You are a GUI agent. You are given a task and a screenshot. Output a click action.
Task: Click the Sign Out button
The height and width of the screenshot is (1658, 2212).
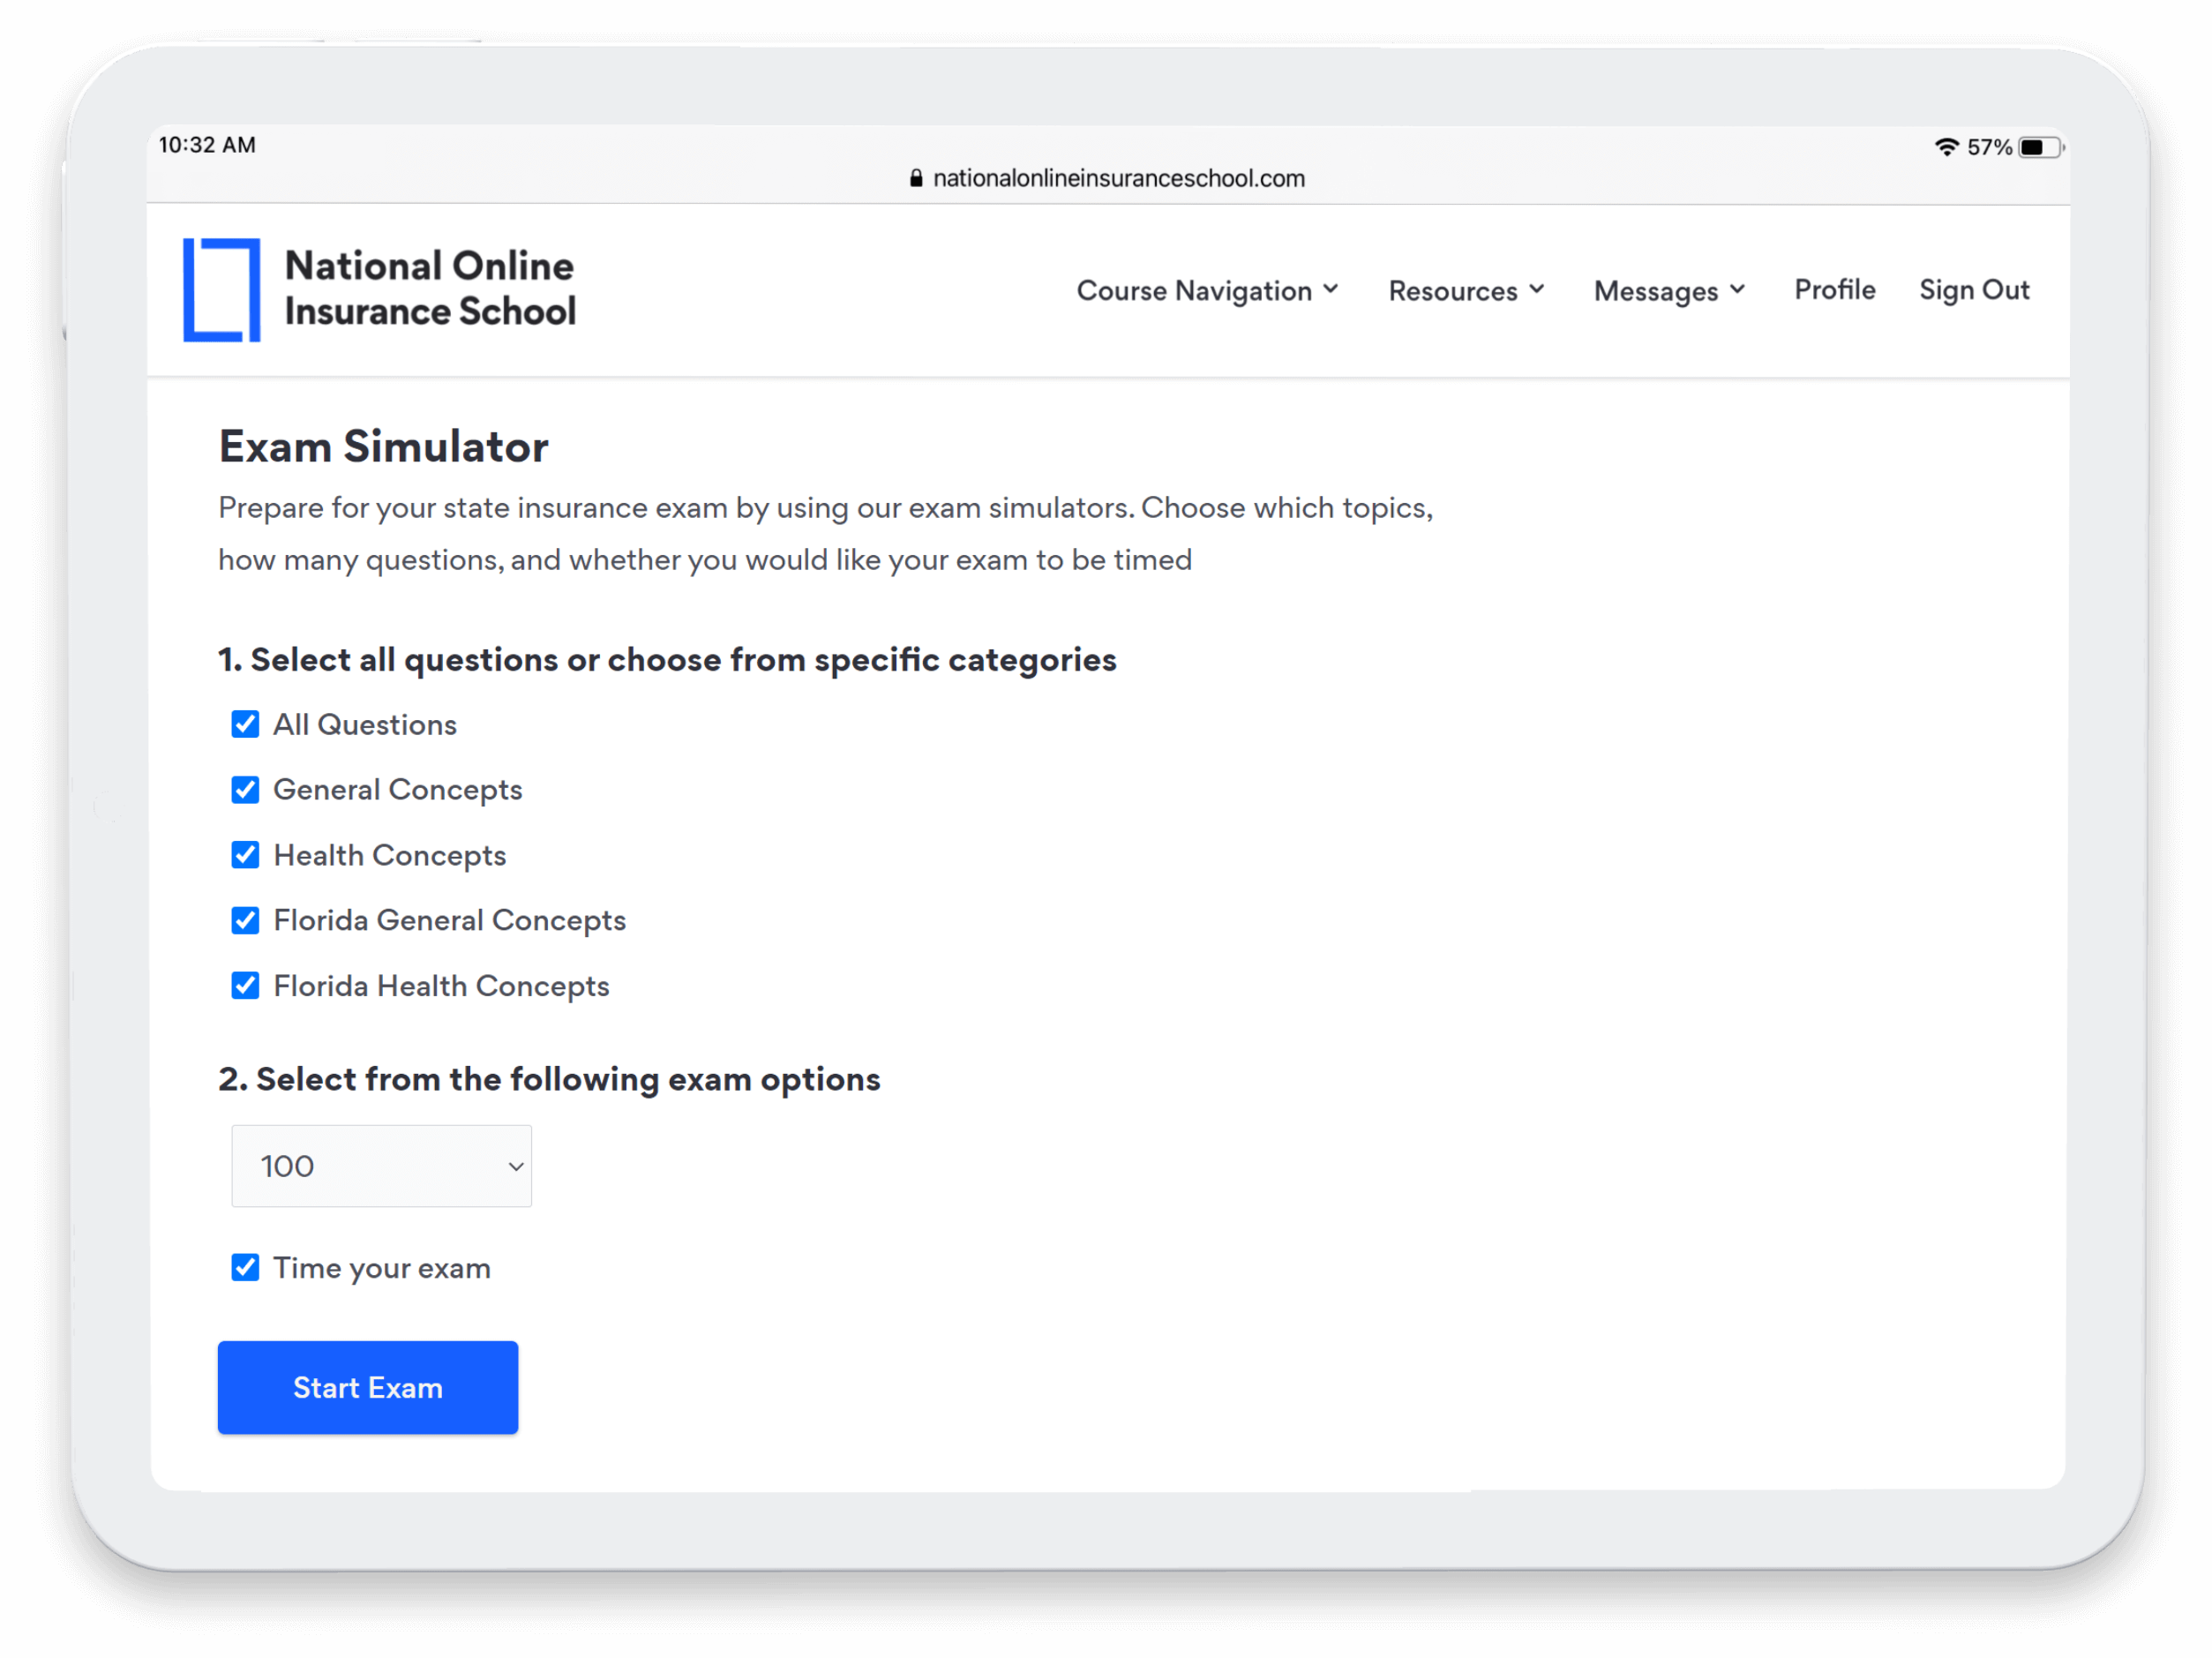click(x=1974, y=289)
